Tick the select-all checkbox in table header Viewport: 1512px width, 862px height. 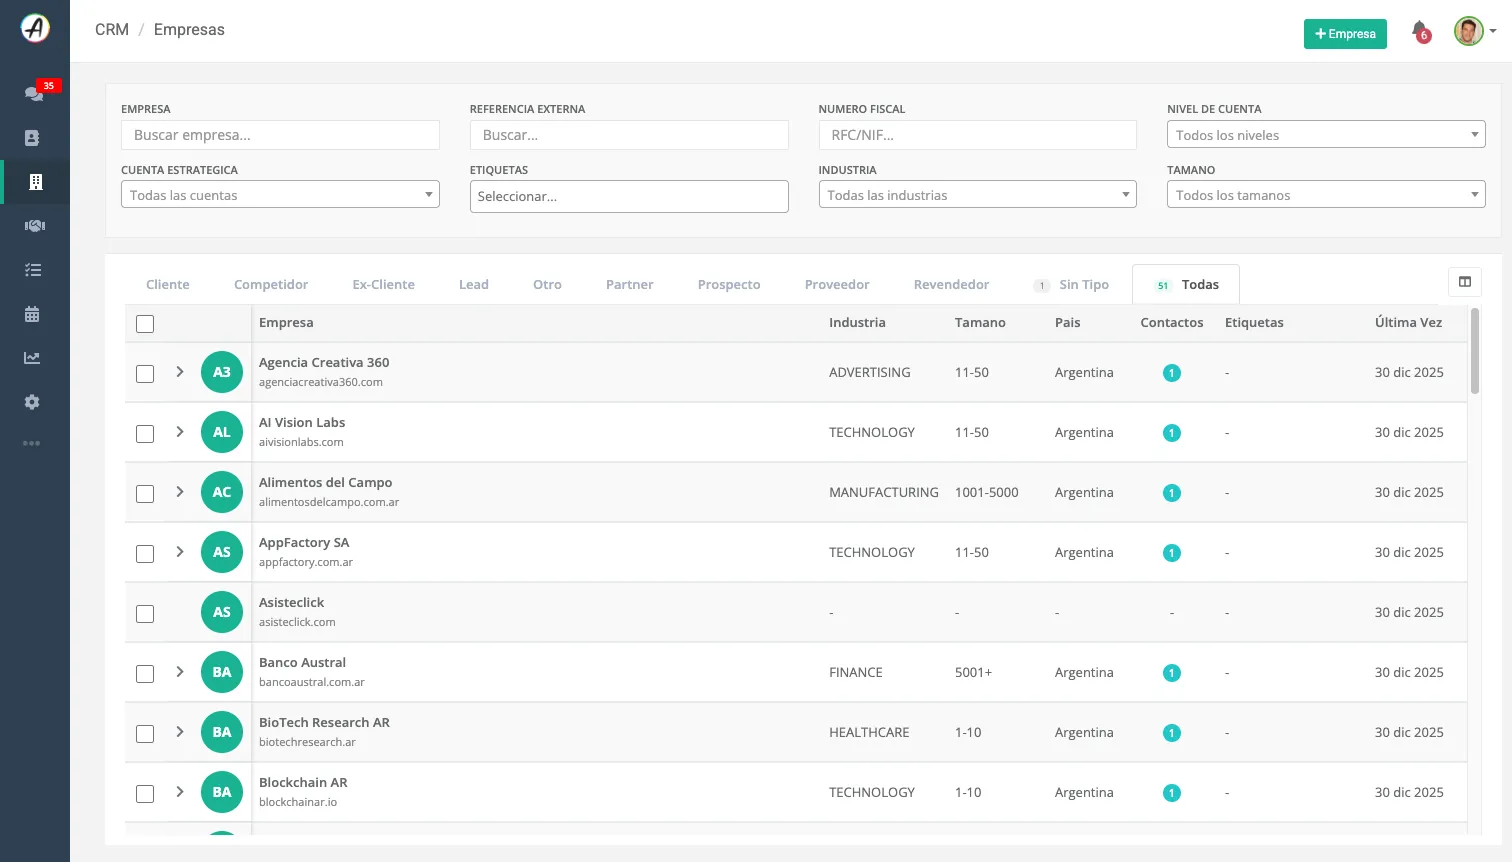coord(145,324)
